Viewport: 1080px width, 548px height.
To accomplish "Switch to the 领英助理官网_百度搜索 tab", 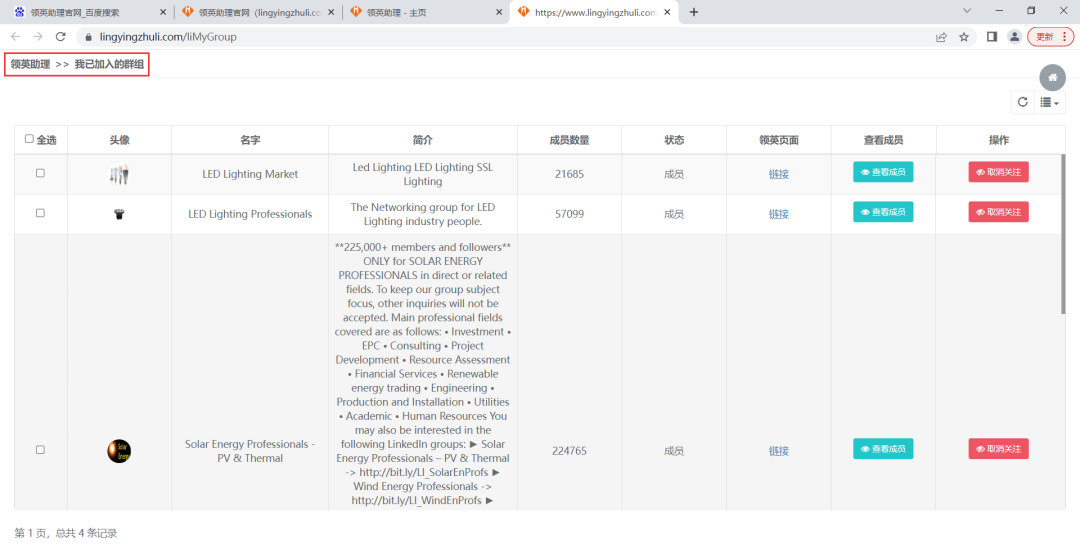I will [88, 12].
